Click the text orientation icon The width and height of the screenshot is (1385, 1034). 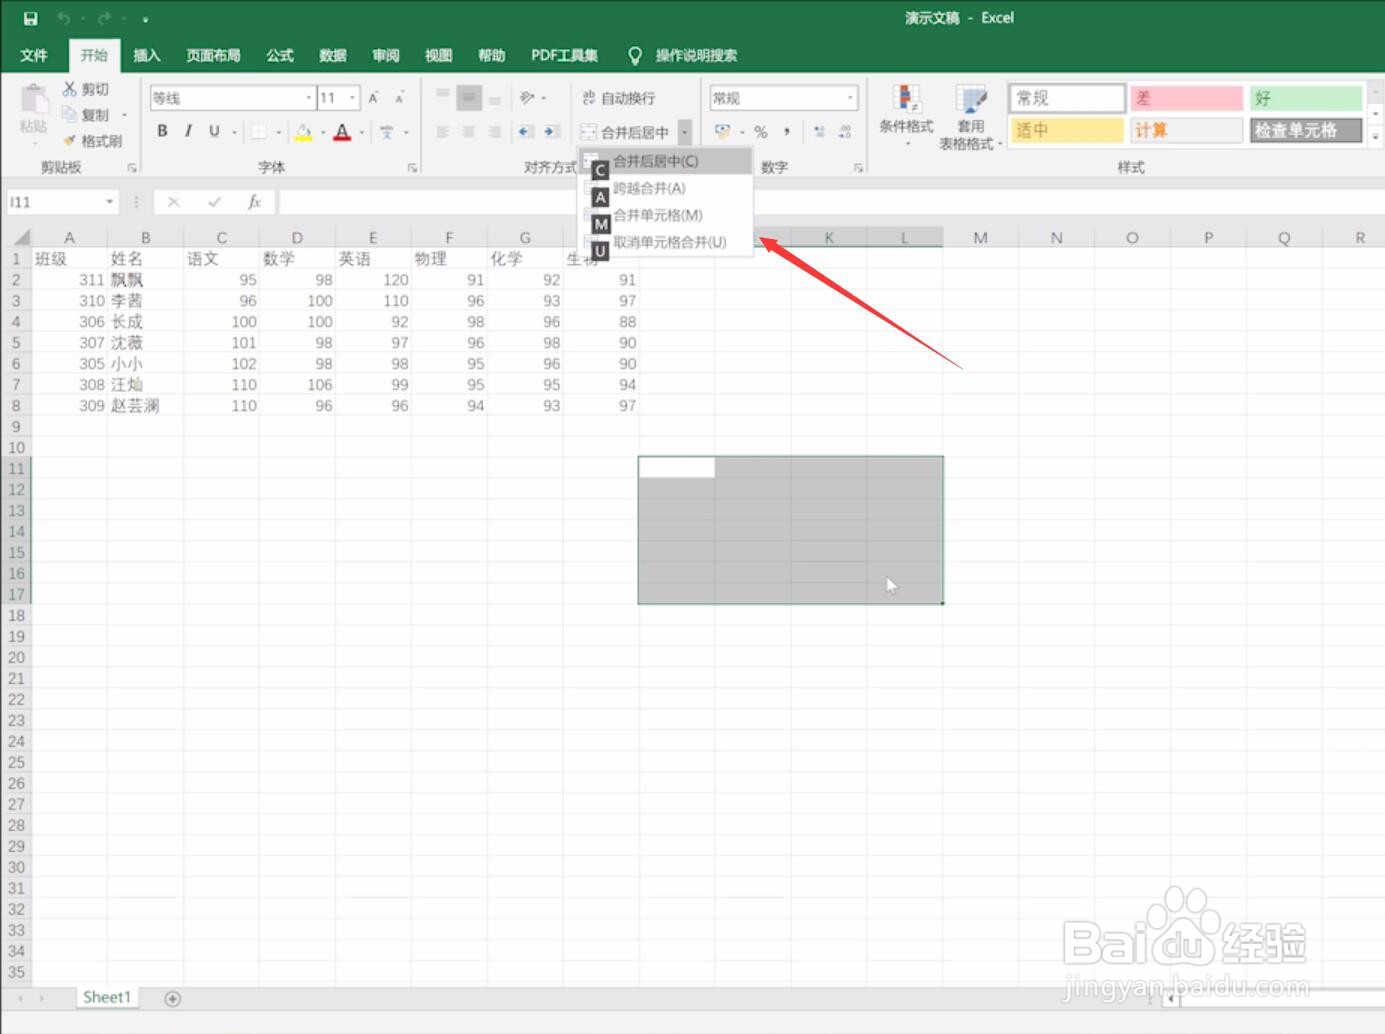pos(527,97)
